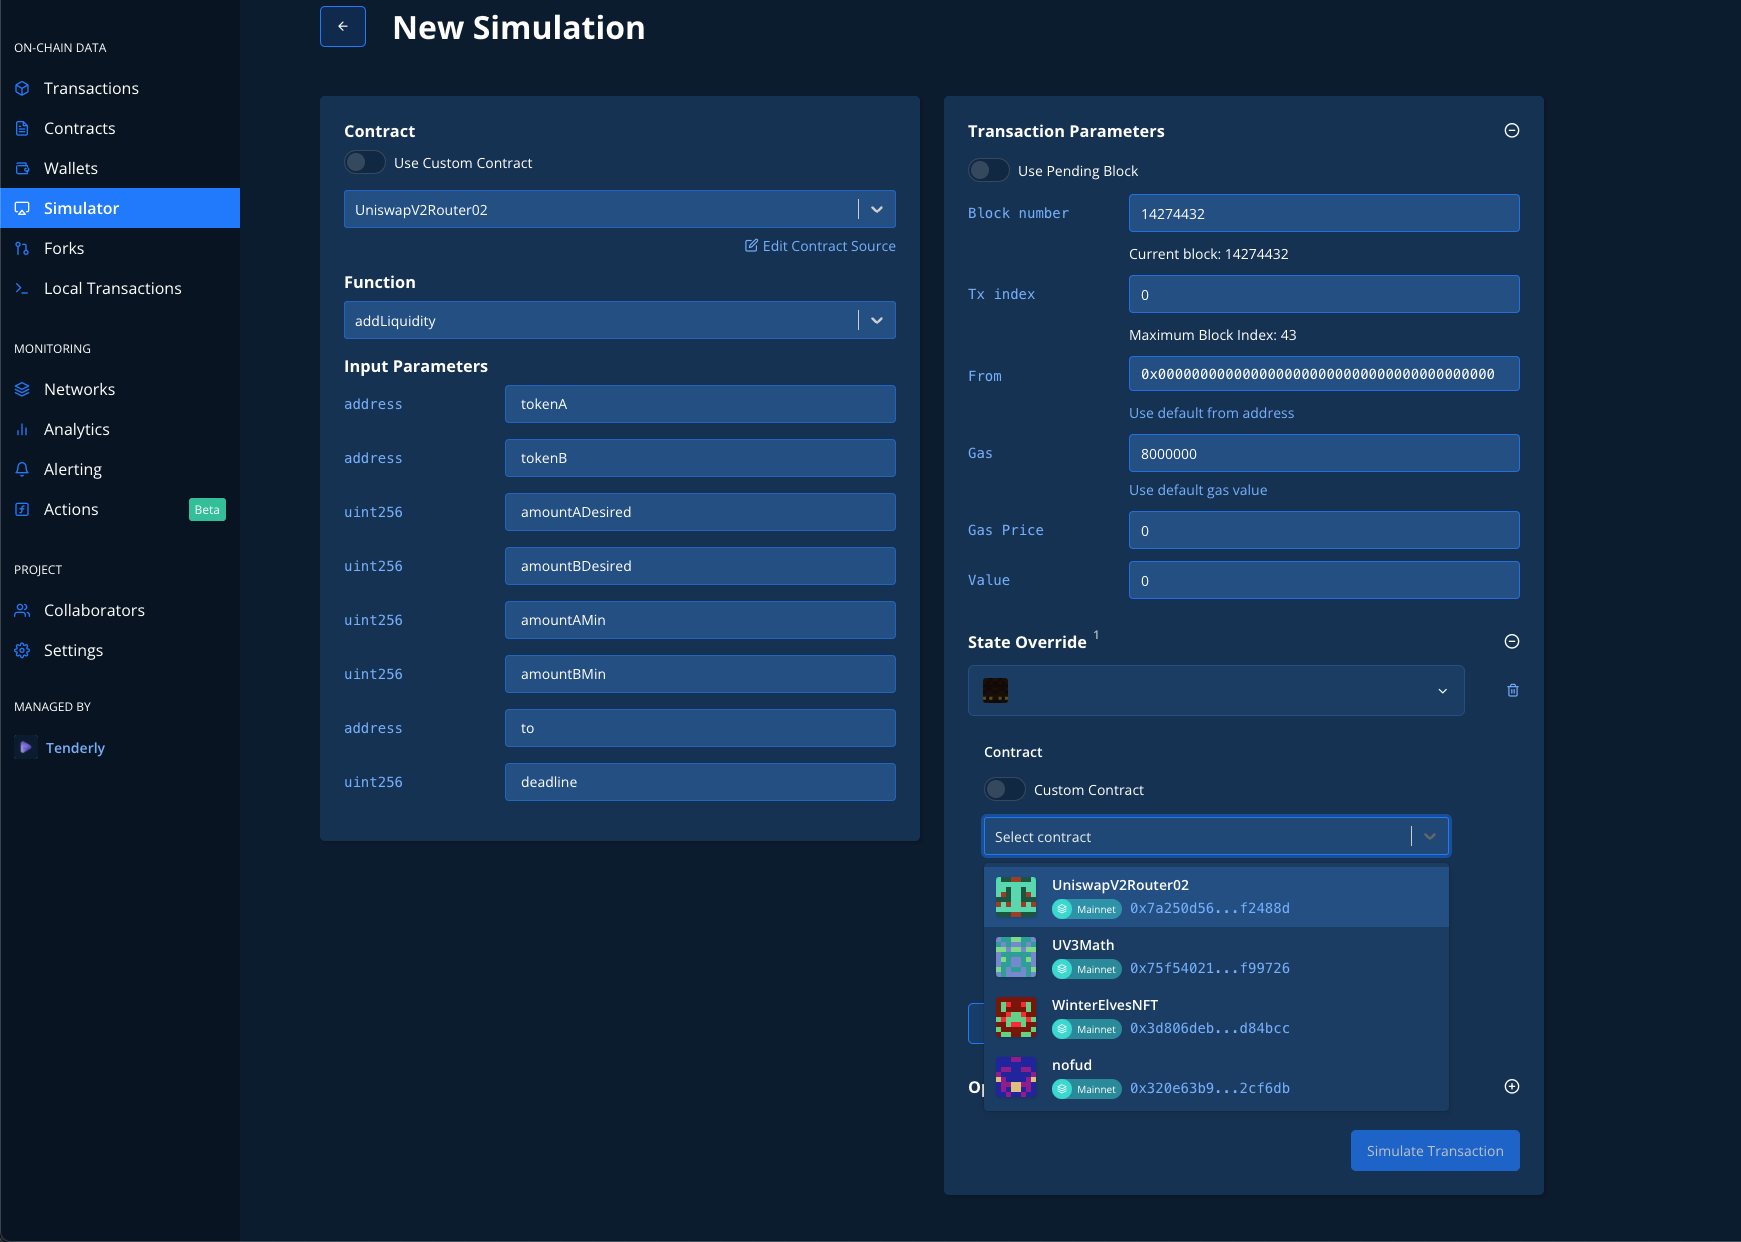
Task: Toggle Custom Contract switch under State Override
Action: (1005, 789)
